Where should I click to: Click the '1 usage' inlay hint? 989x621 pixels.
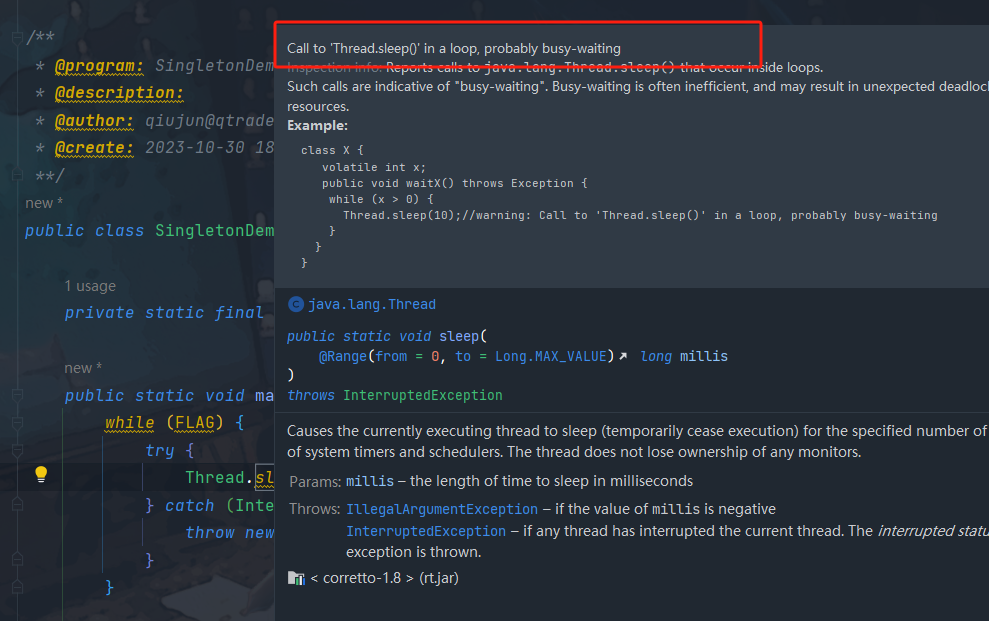pyautogui.click(x=90, y=286)
